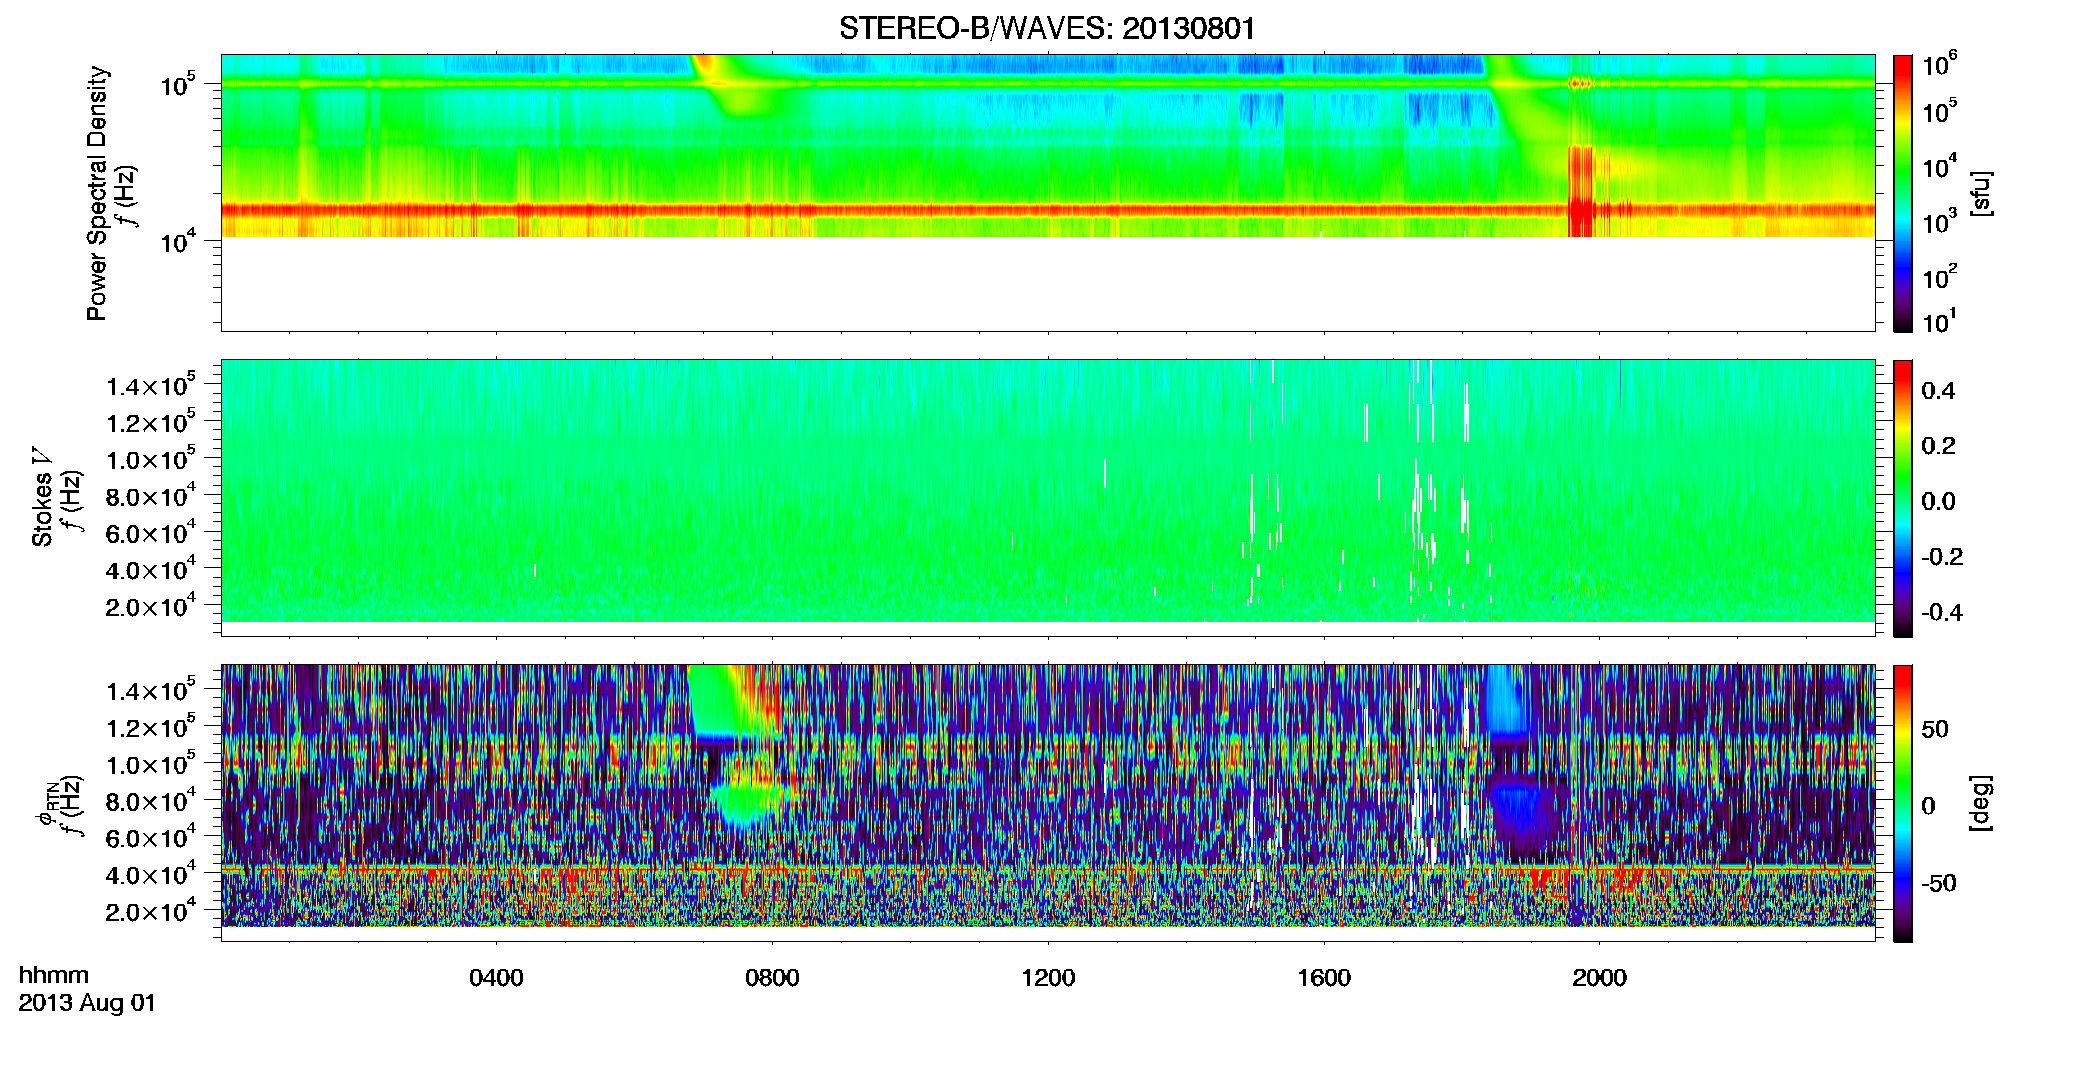Select the 1600 time axis label

pyautogui.click(x=1324, y=978)
